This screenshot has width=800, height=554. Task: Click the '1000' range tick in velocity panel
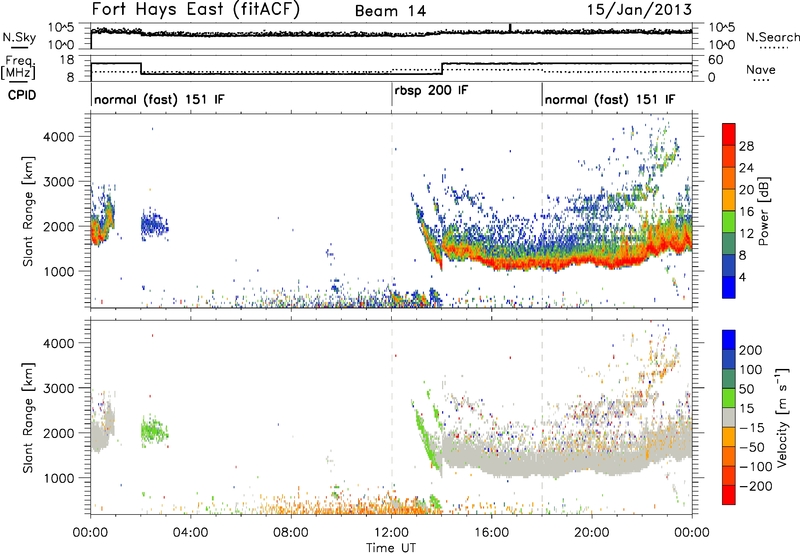tap(58, 478)
